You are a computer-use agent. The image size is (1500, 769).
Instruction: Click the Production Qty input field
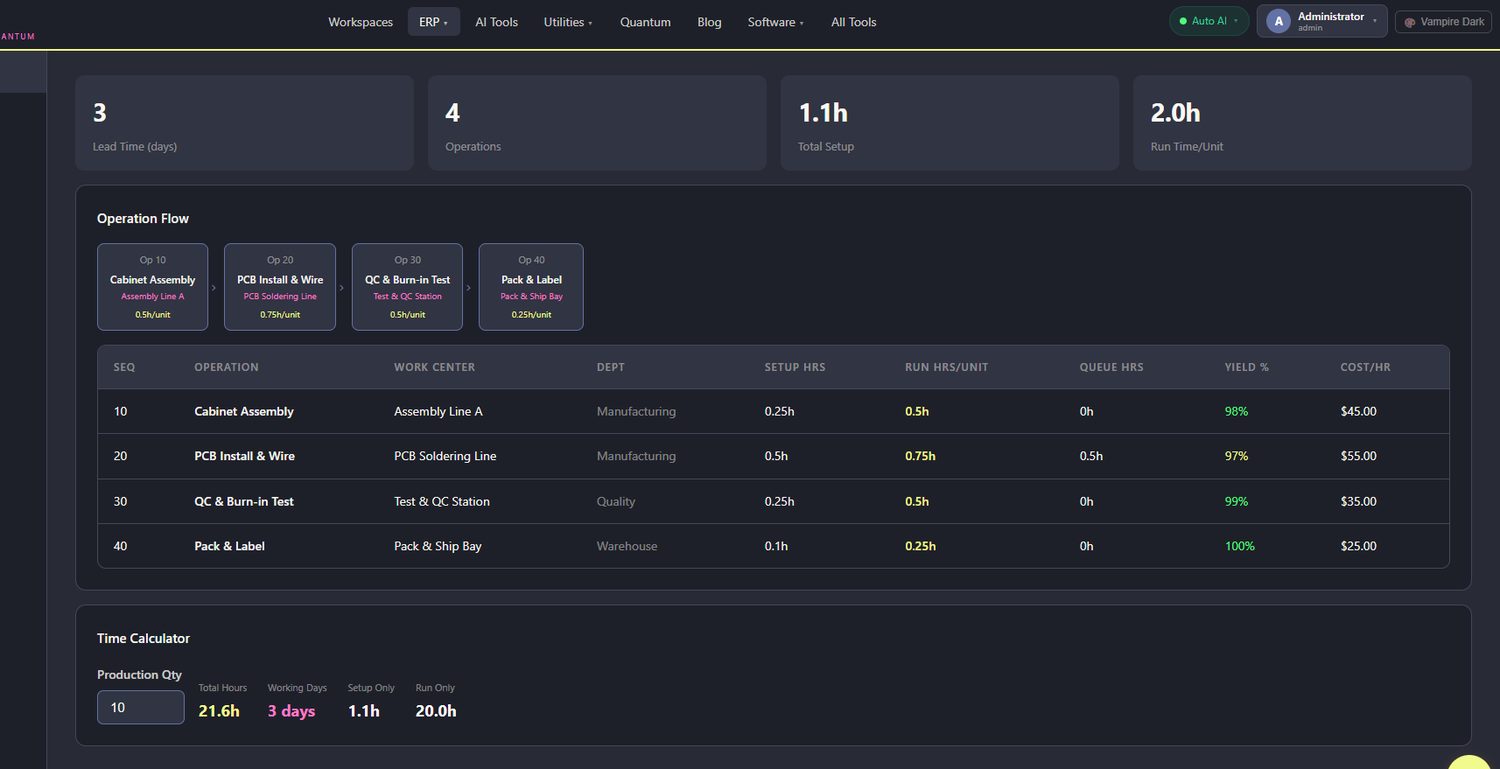pyautogui.click(x=141, y=707)
